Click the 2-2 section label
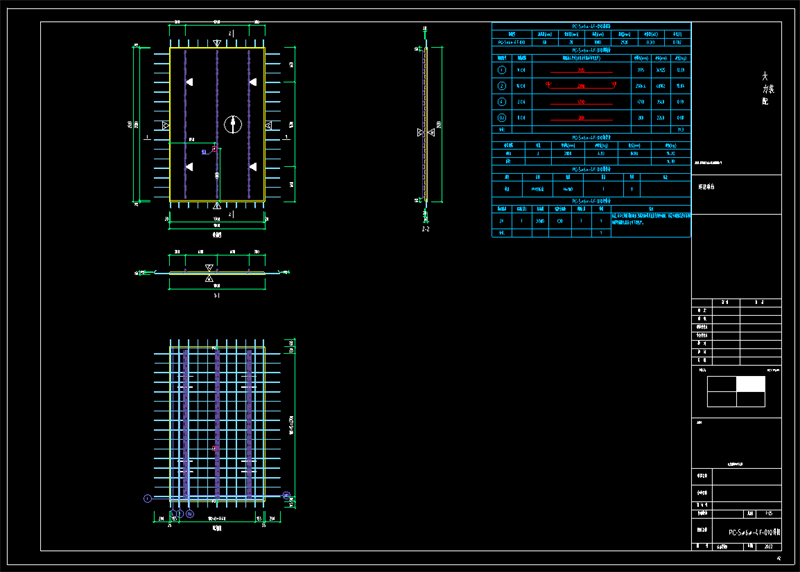 (426, 229)
